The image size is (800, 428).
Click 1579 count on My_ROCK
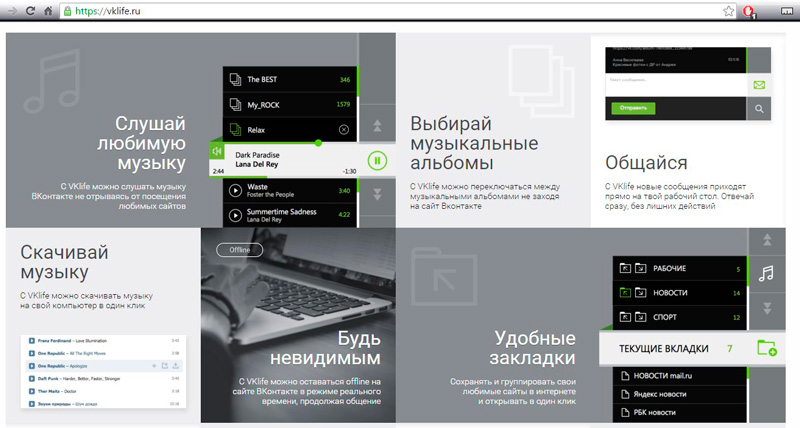point(343,104)
